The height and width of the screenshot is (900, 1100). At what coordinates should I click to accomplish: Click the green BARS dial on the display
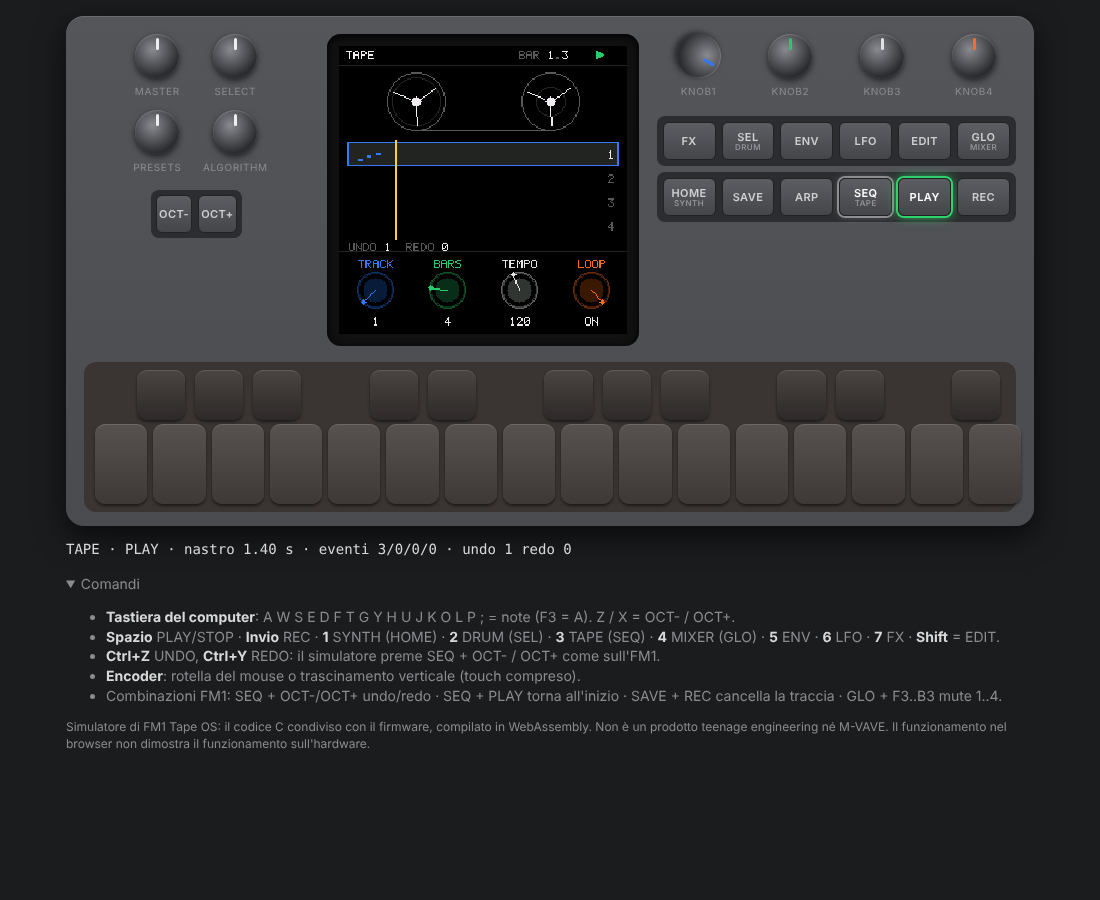click(448, 290)
